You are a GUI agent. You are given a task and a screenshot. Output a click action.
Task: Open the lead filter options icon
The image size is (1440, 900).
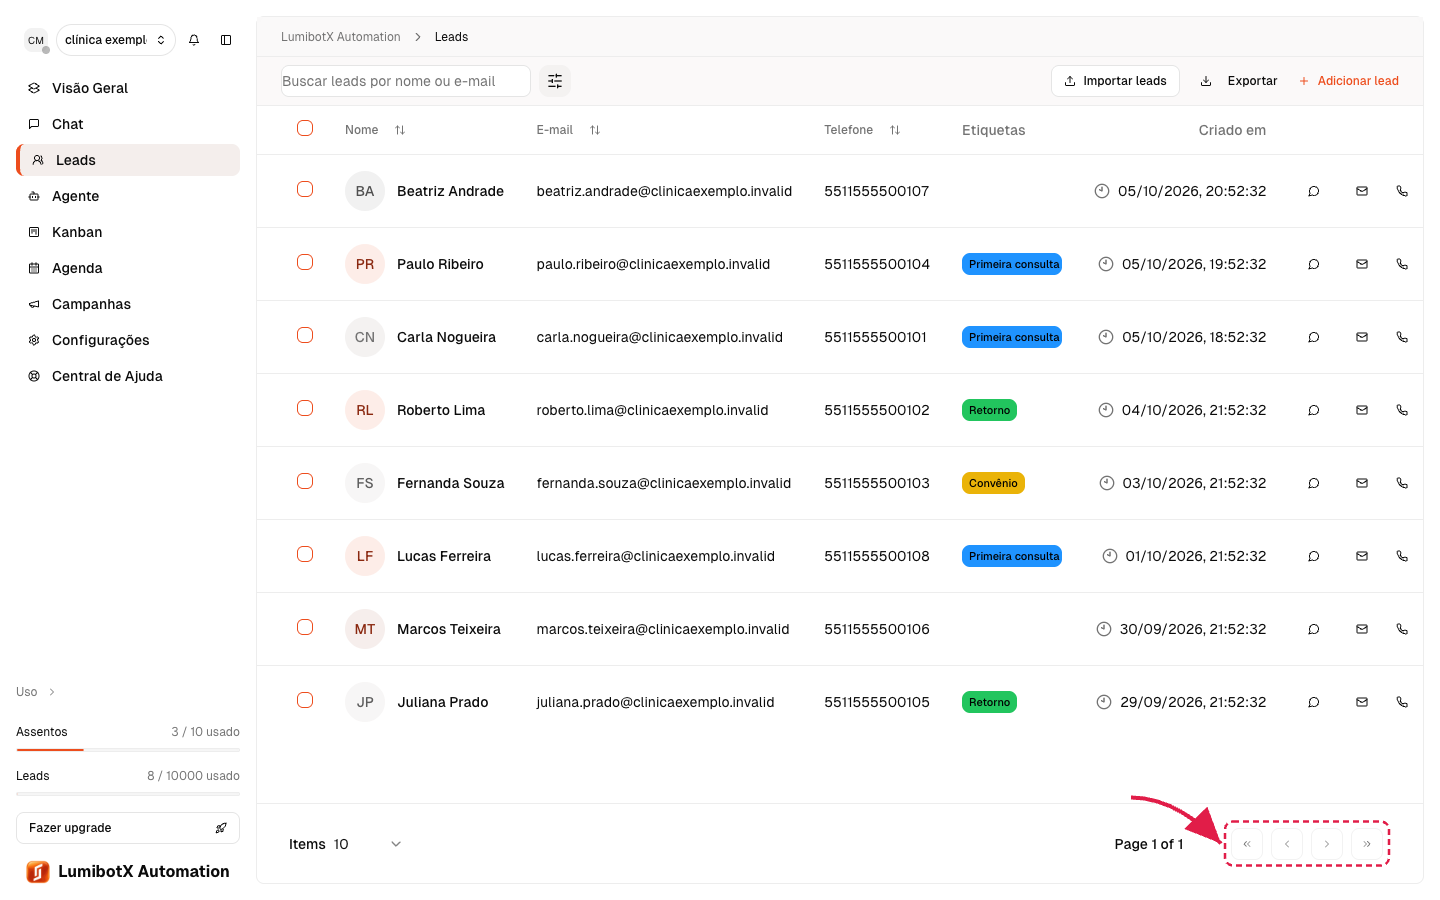[x=555, y=81]
